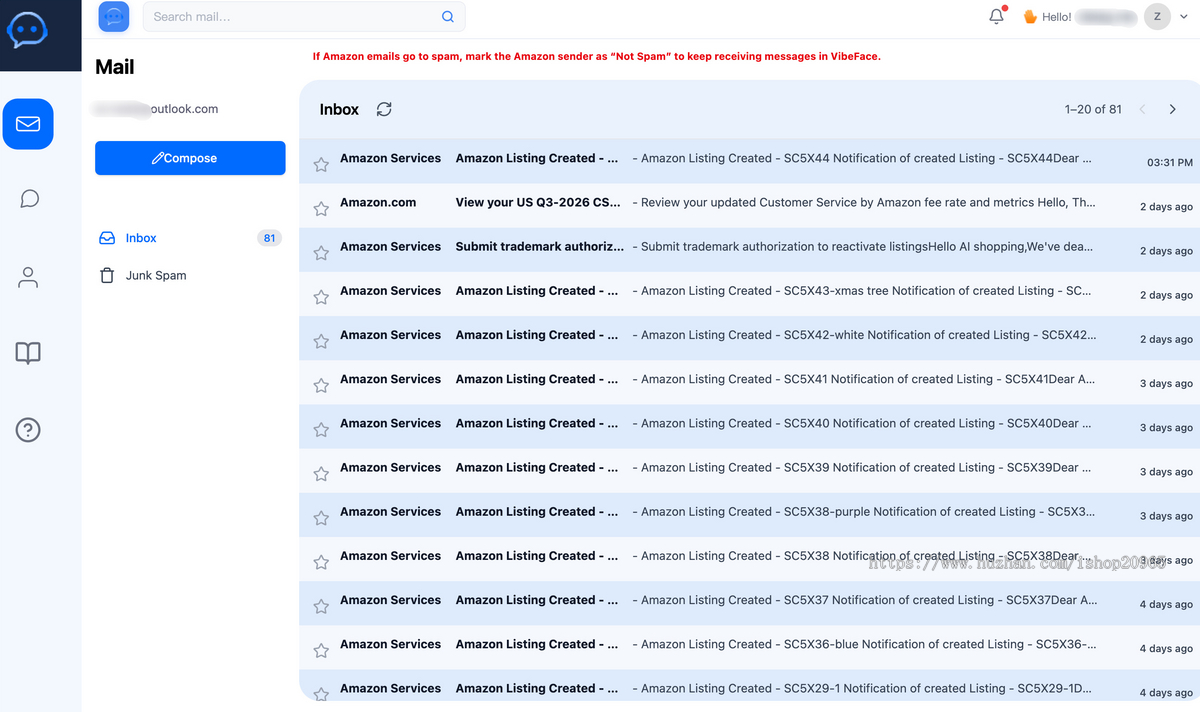Viewport: 1200px width, 712px height.
Task: Select the Junk Spam folder
Action: 190,275
